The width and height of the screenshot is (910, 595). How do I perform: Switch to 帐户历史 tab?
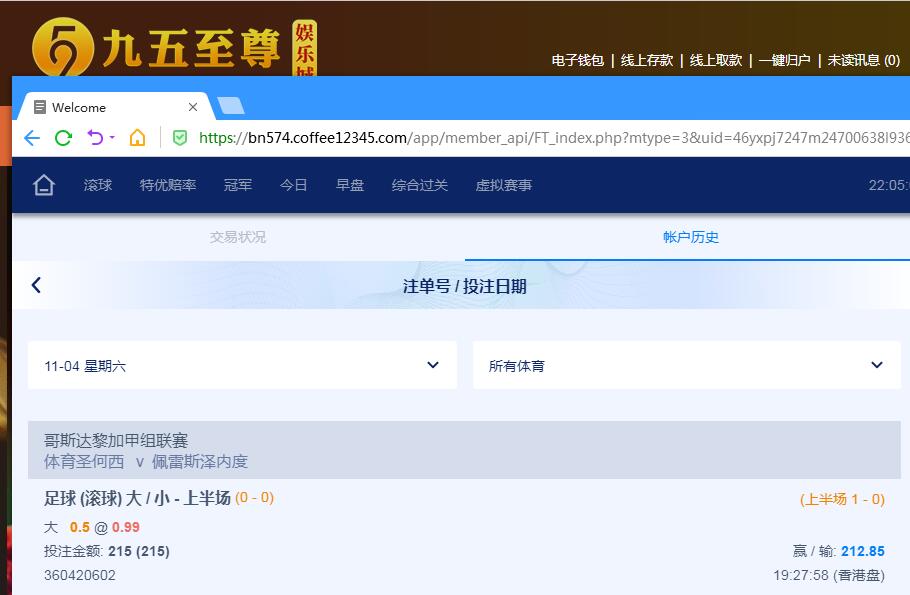[x=691, y=237]
